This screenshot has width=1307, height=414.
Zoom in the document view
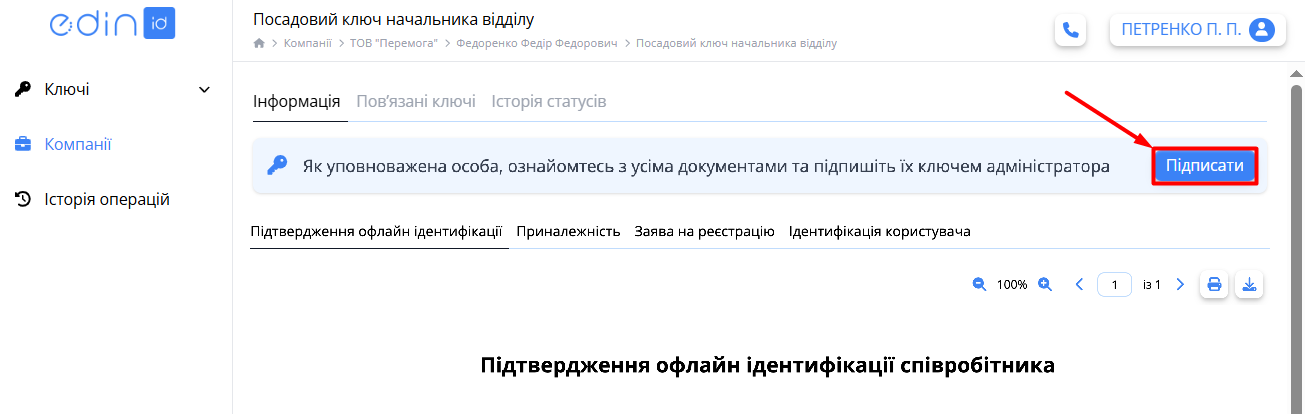click(1045, 284)
